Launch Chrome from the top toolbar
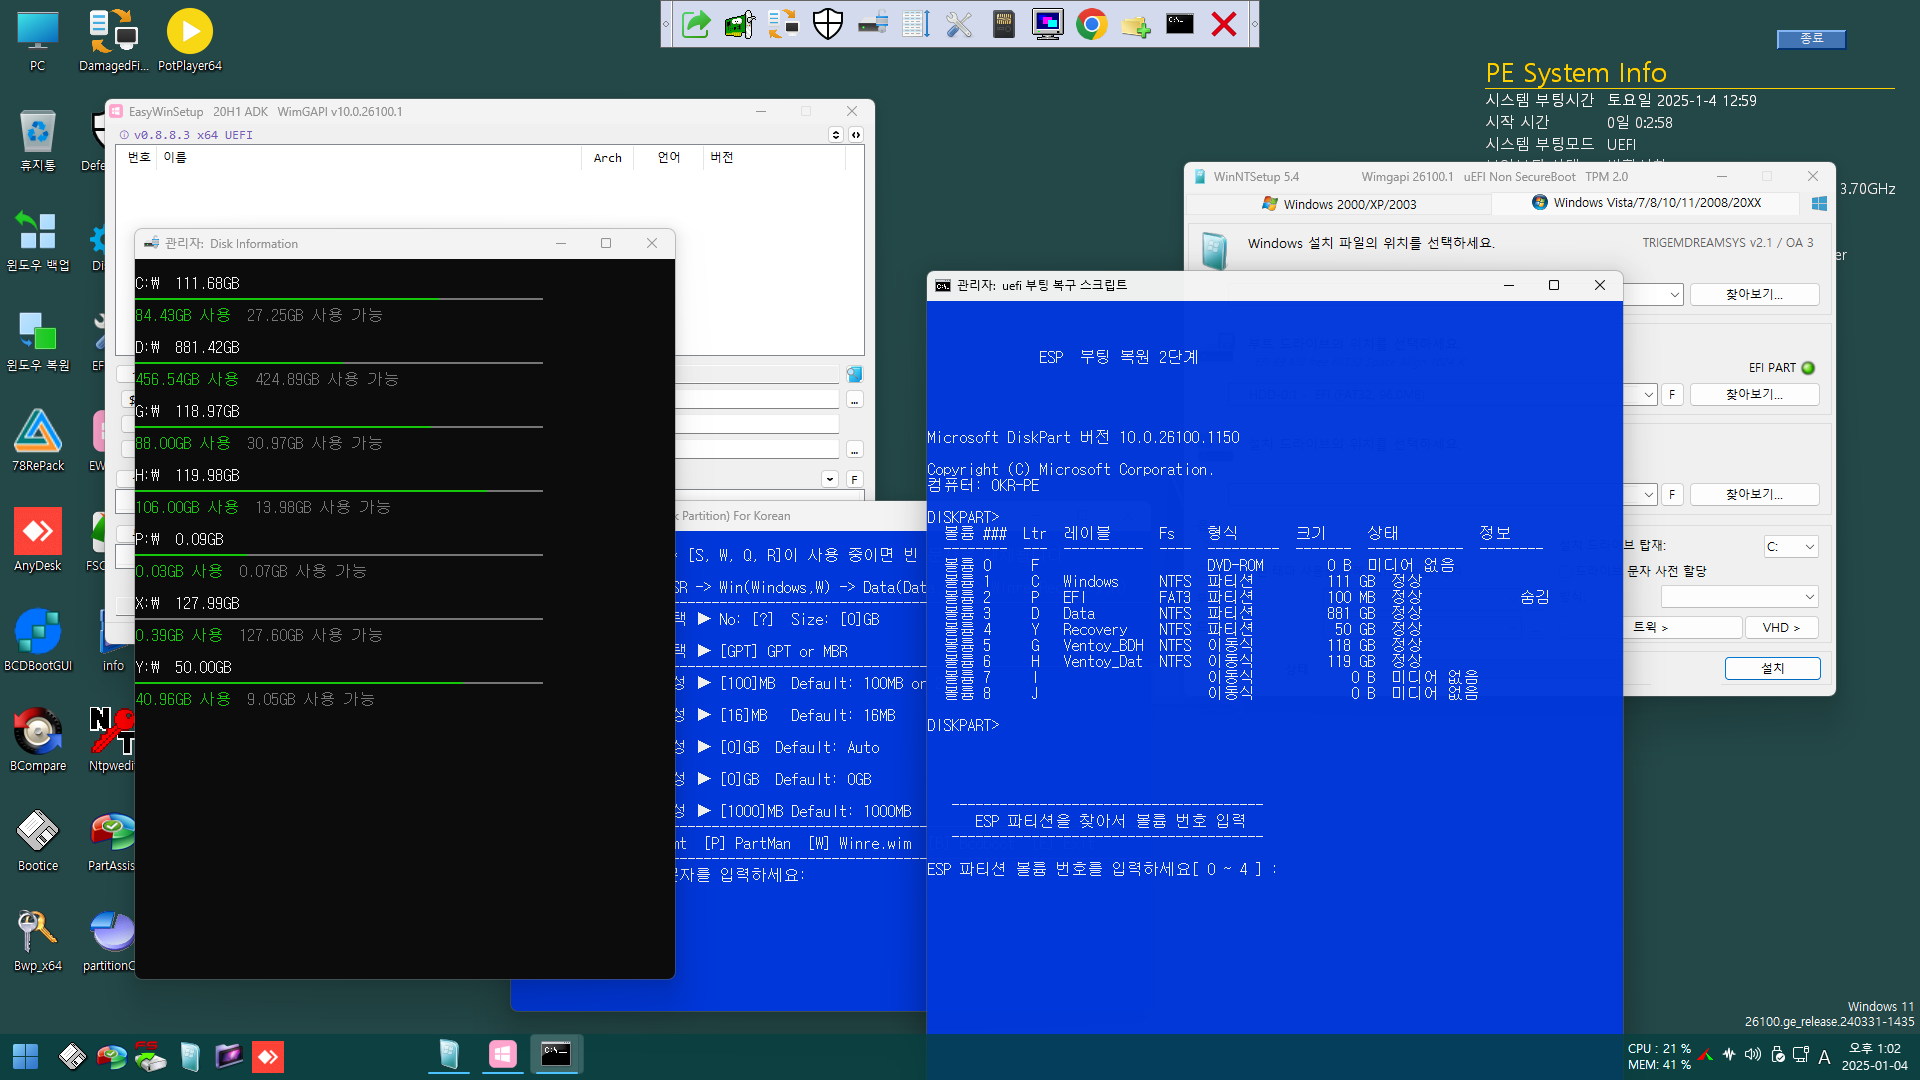 coord(1092,24)
